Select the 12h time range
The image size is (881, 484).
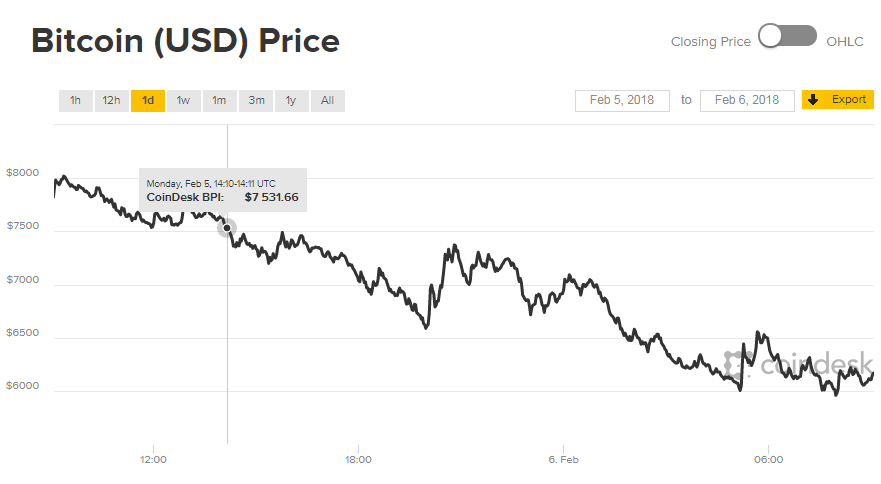(111, 100)
